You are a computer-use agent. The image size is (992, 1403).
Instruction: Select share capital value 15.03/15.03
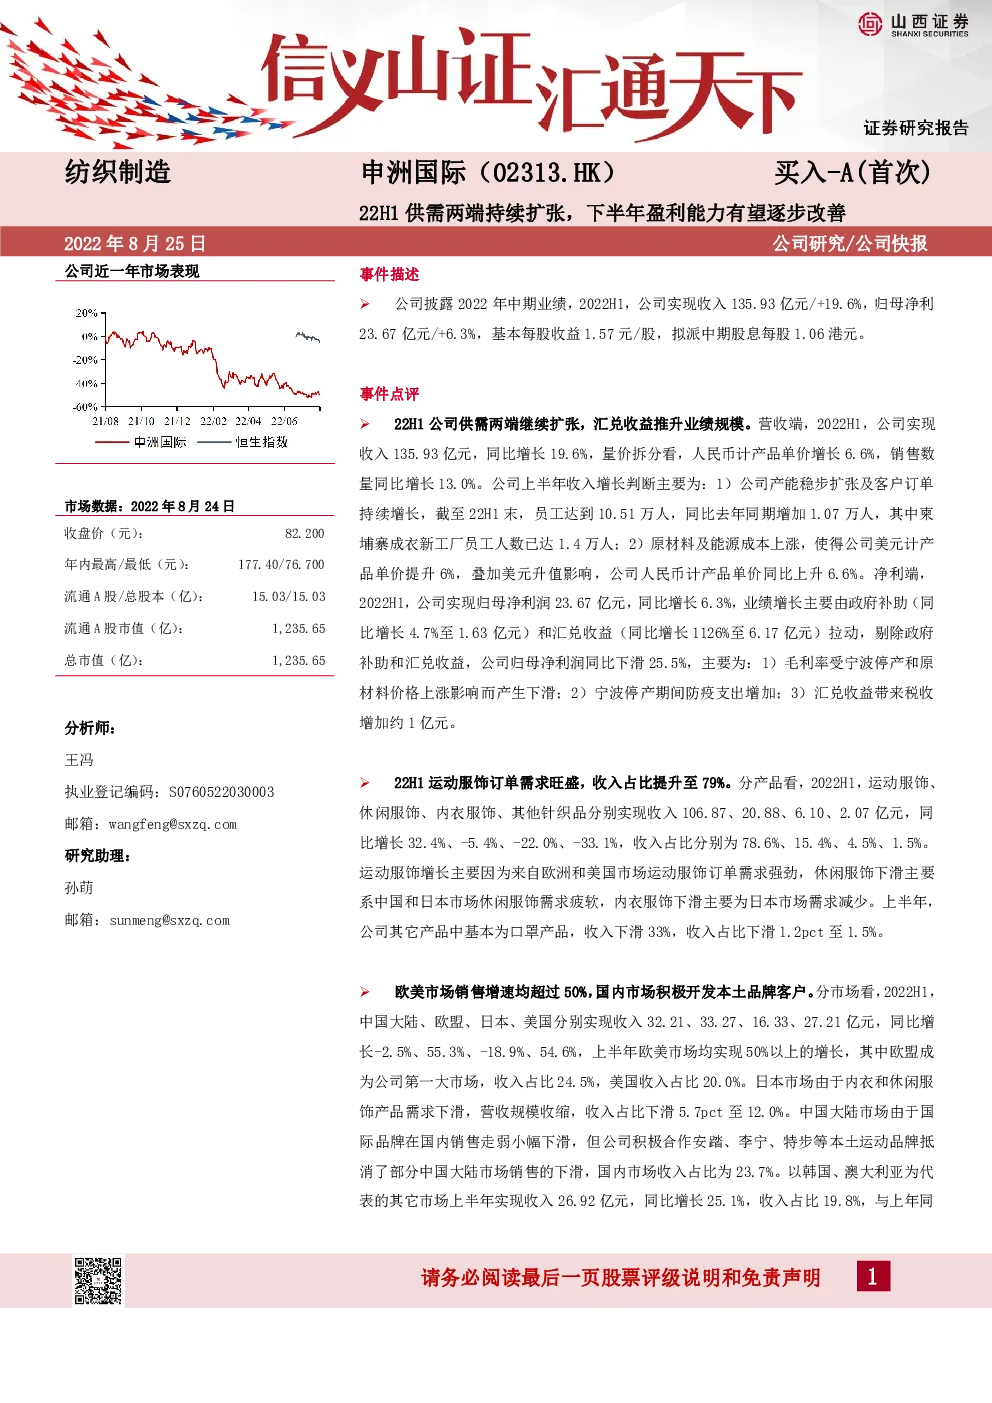[289, 597]
